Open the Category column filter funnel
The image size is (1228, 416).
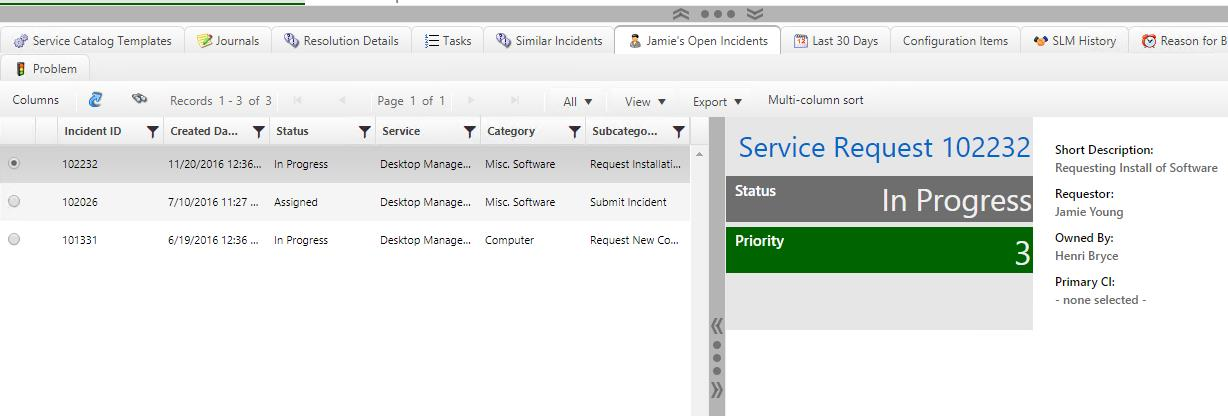click(x=574, y=132)
